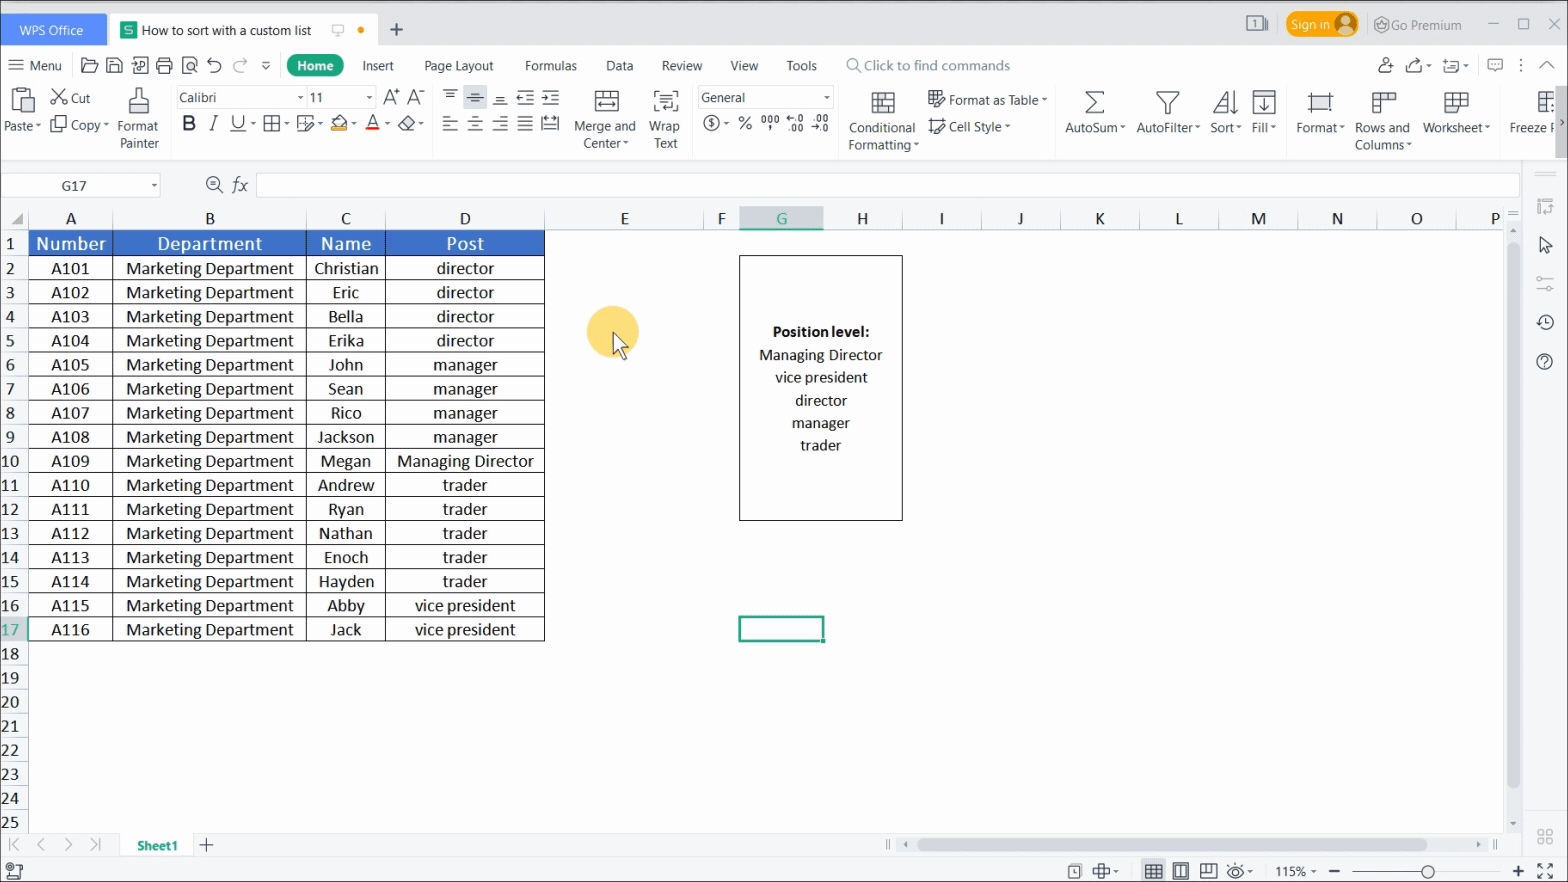Open the Insert tab
Screen dimensions: 1568x882
coord(378,66)
